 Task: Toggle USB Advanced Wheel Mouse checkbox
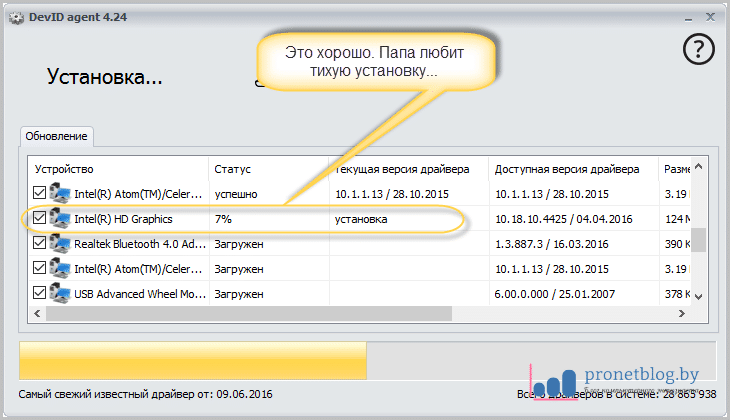click(40, 294)
